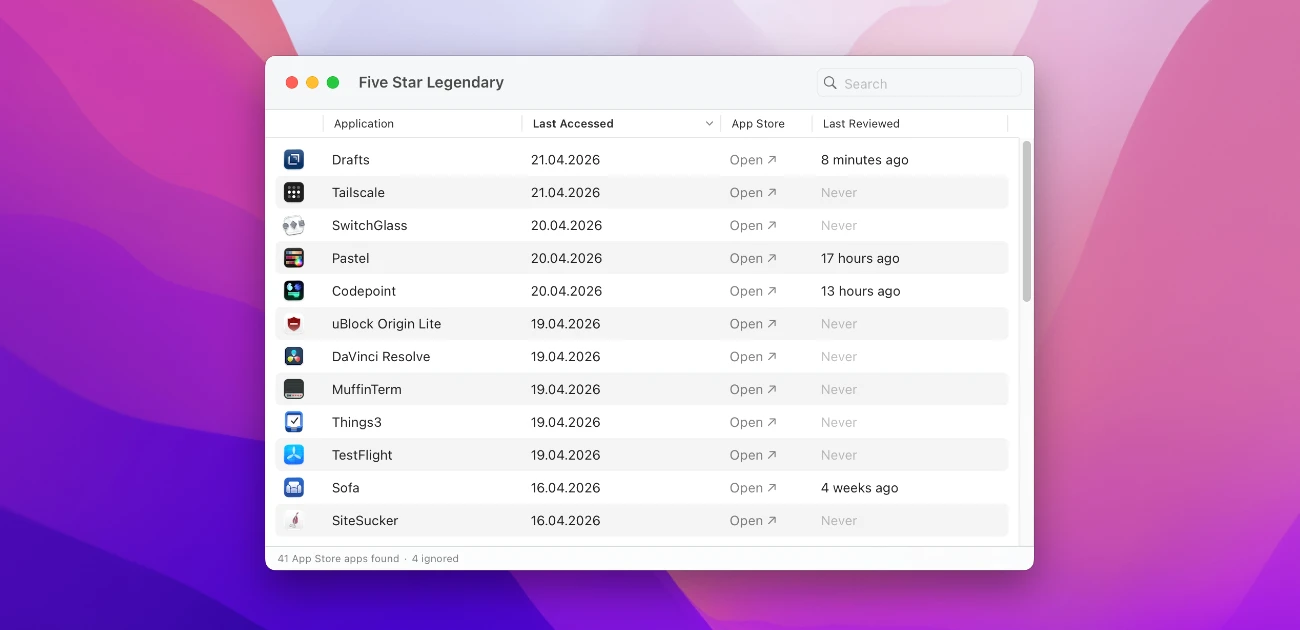Click the uBlock Origin Lite shield icon
1300x630 pixels.
(293, 324)
